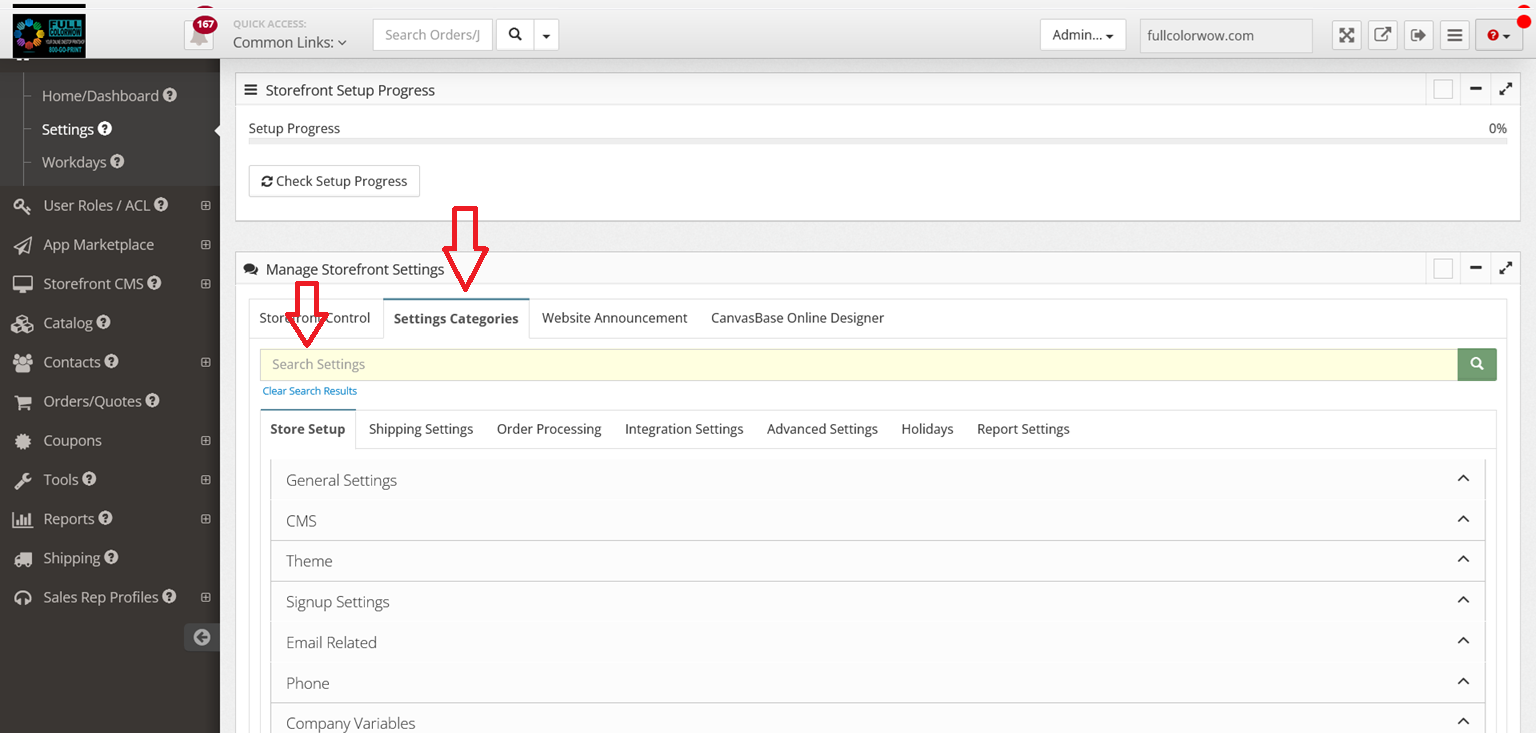
Task: Expand the General Settings accordion section
Action: 877,480
